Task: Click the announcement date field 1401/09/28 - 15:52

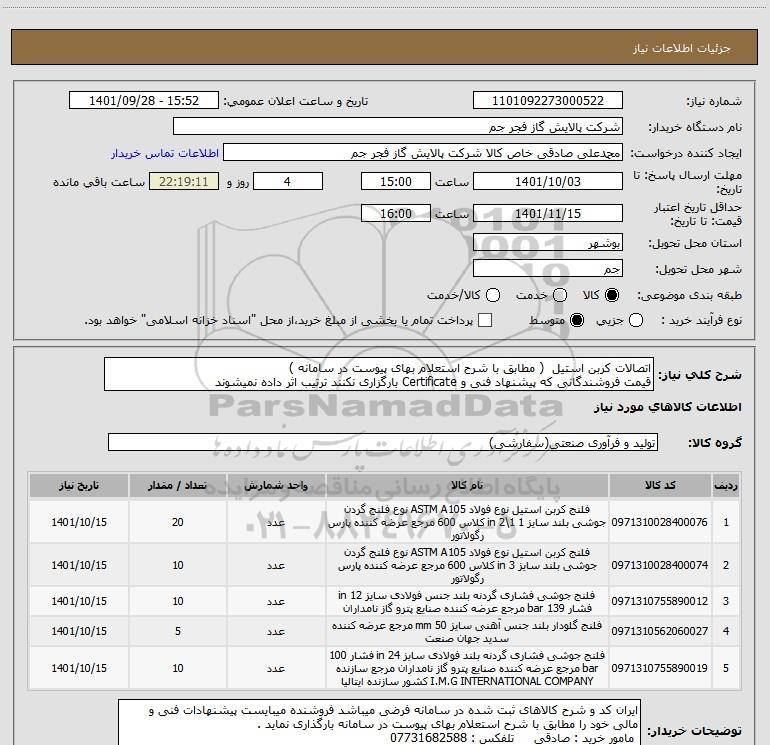Action: 144,101
